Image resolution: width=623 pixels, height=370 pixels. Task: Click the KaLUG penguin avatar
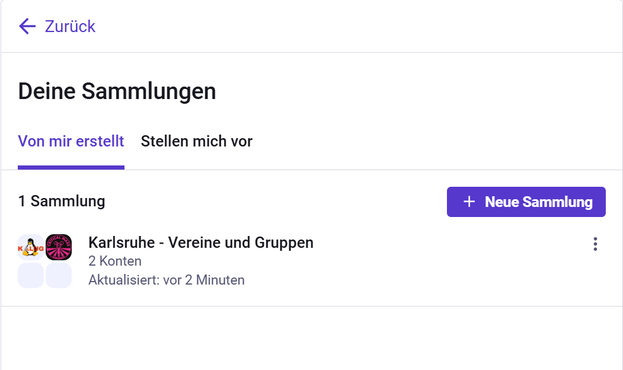[x=31, y=247]
